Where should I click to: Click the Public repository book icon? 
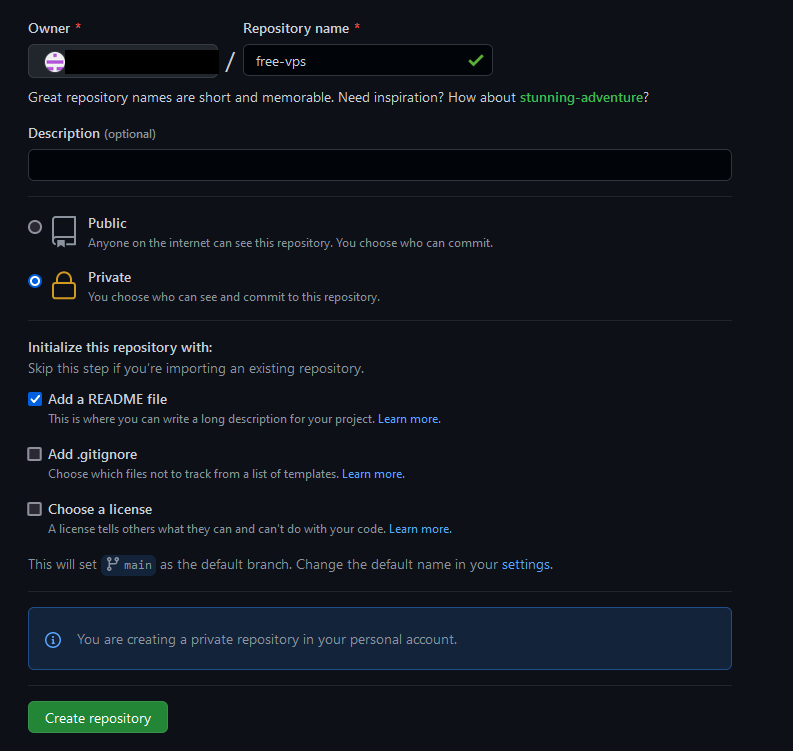coord(64,231)
